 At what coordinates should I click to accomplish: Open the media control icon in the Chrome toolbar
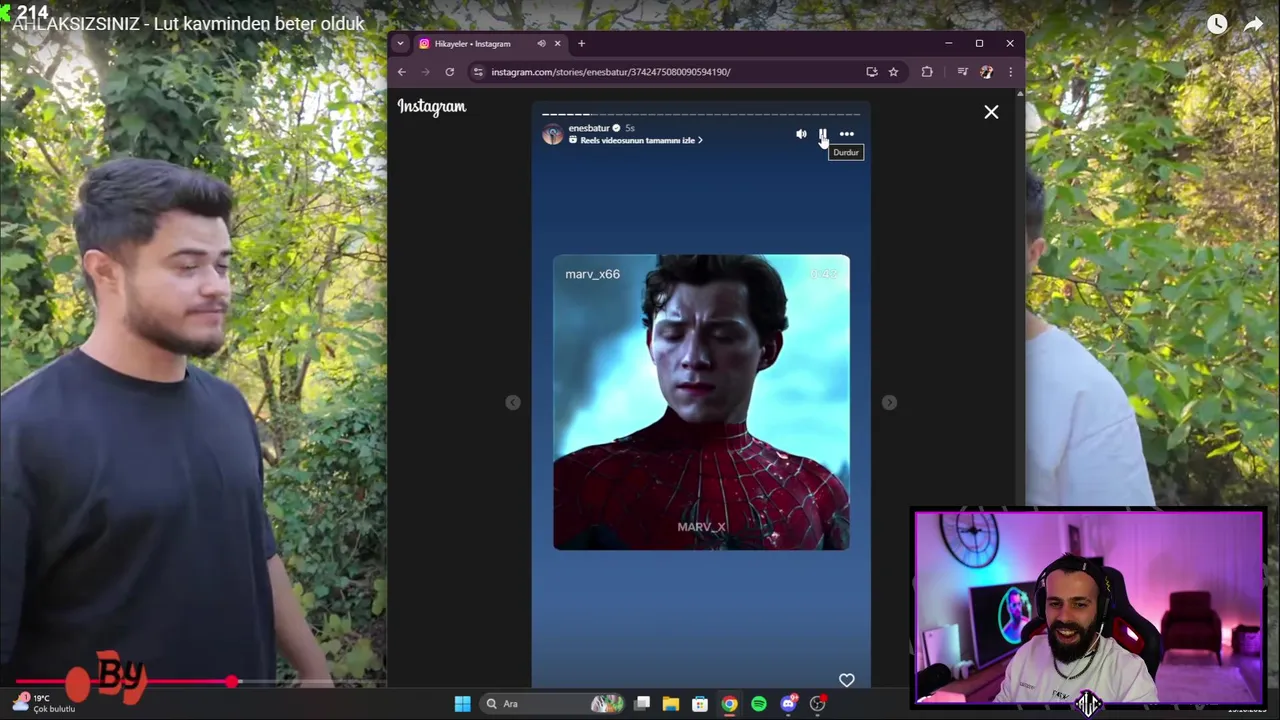pyautogui.click(x=962, y=72)
